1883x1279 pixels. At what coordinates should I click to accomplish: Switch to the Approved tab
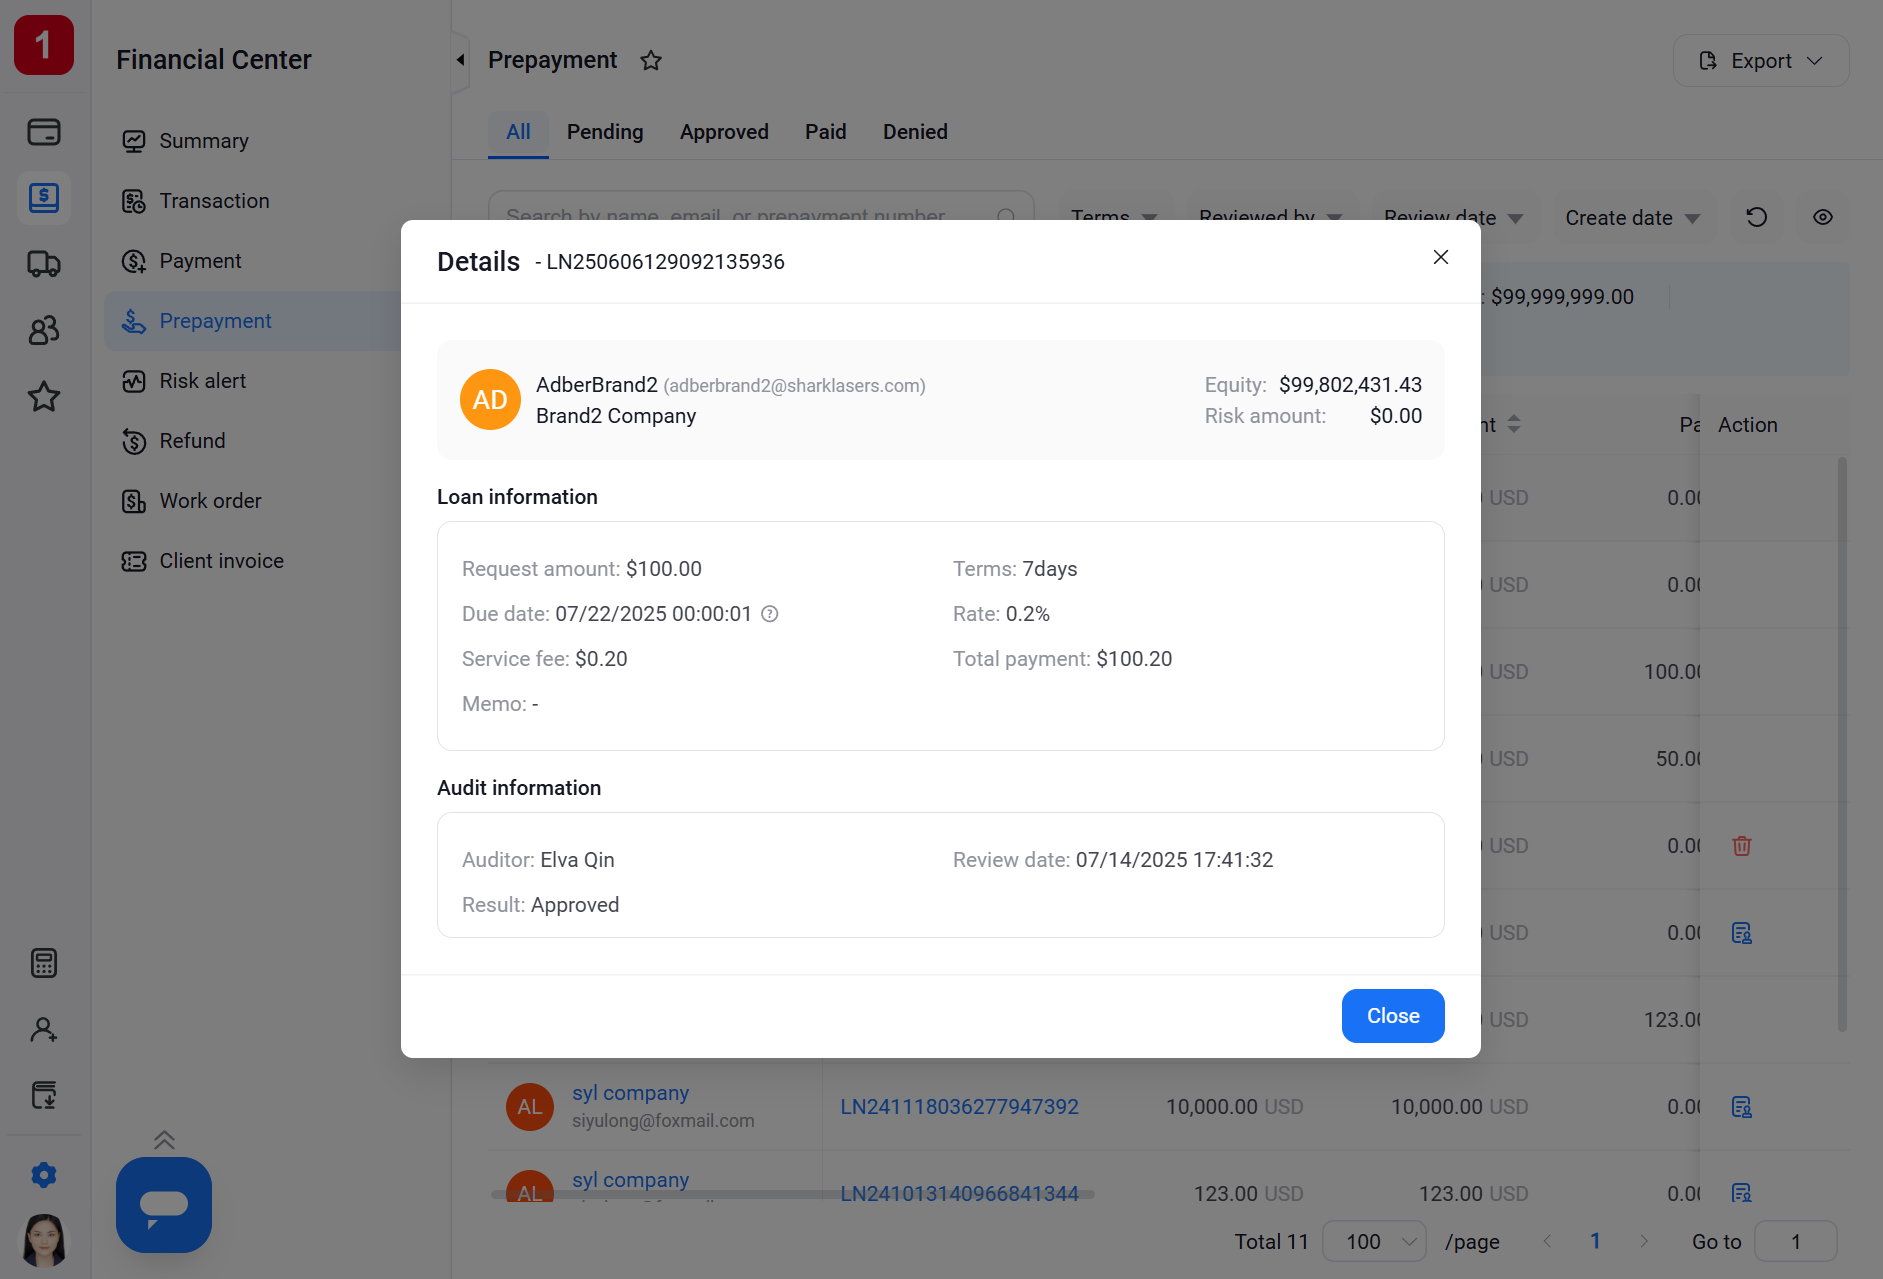click(x=724, y=132)
